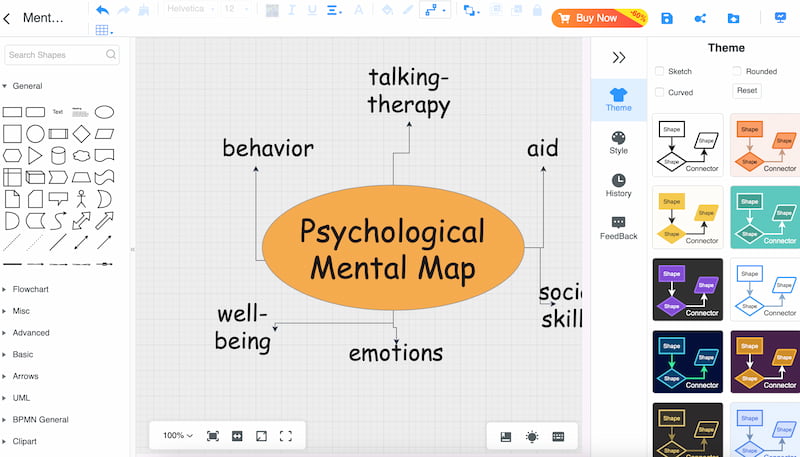Open the font size 12 dropdown
800x457 pixels.
[x=236, y=9]
